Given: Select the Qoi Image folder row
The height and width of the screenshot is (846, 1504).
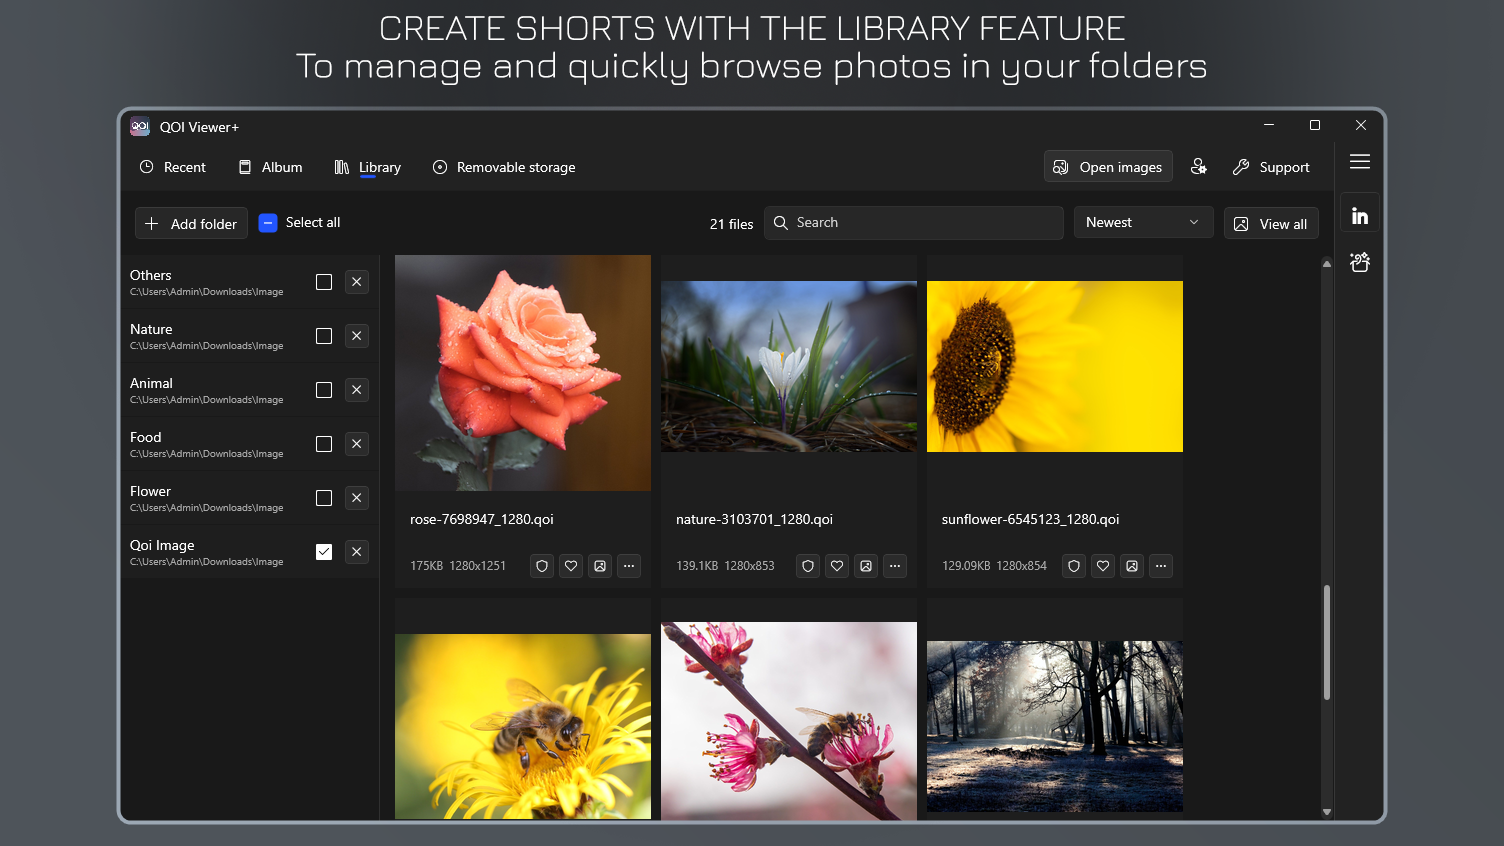Looking at the screenshot, I should pos(249,552).
